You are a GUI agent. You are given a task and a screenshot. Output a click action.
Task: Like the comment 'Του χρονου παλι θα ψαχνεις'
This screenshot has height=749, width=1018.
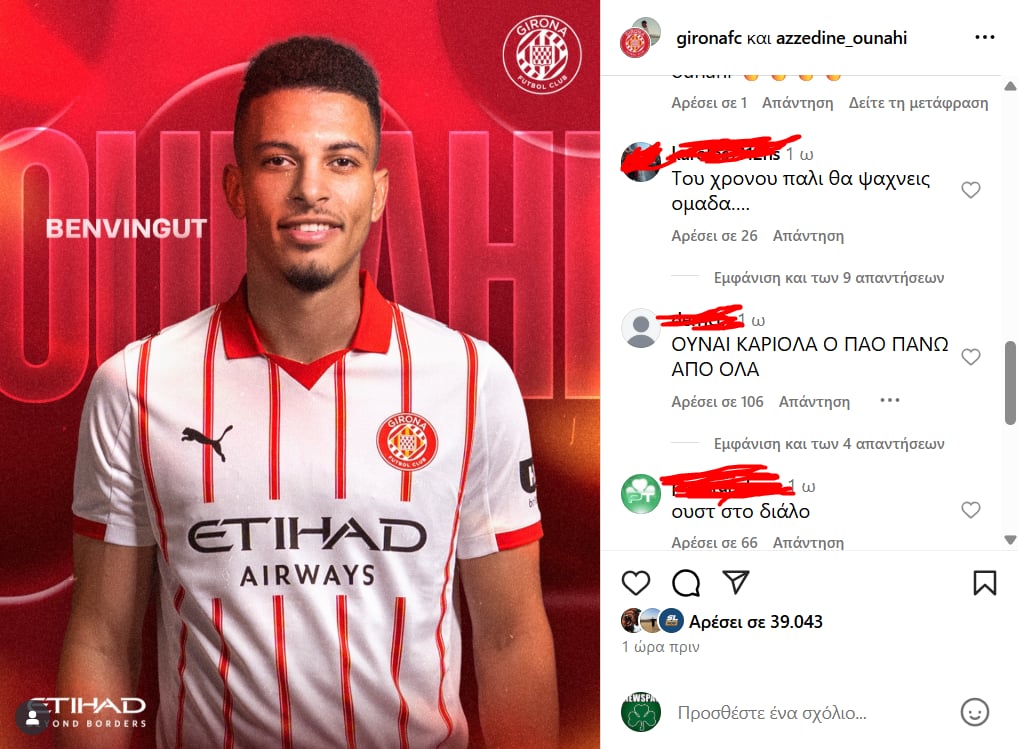pyautogui.click(x=971, y=190)
